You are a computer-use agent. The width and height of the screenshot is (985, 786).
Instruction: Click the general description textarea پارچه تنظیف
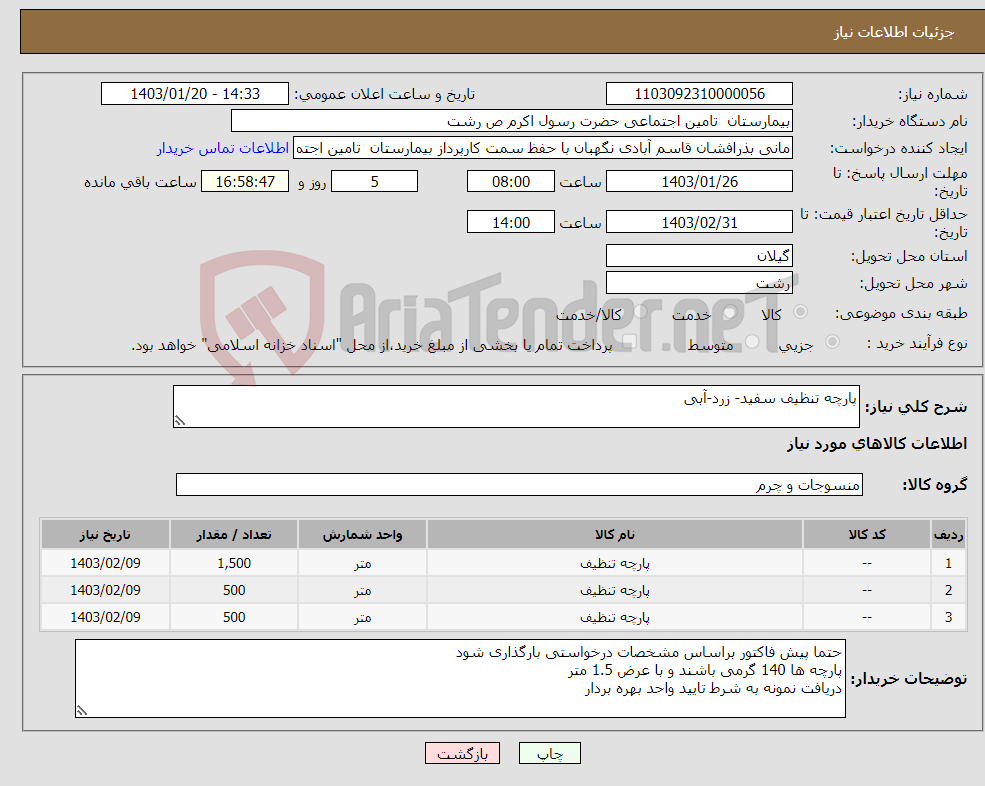pos(516,407)
